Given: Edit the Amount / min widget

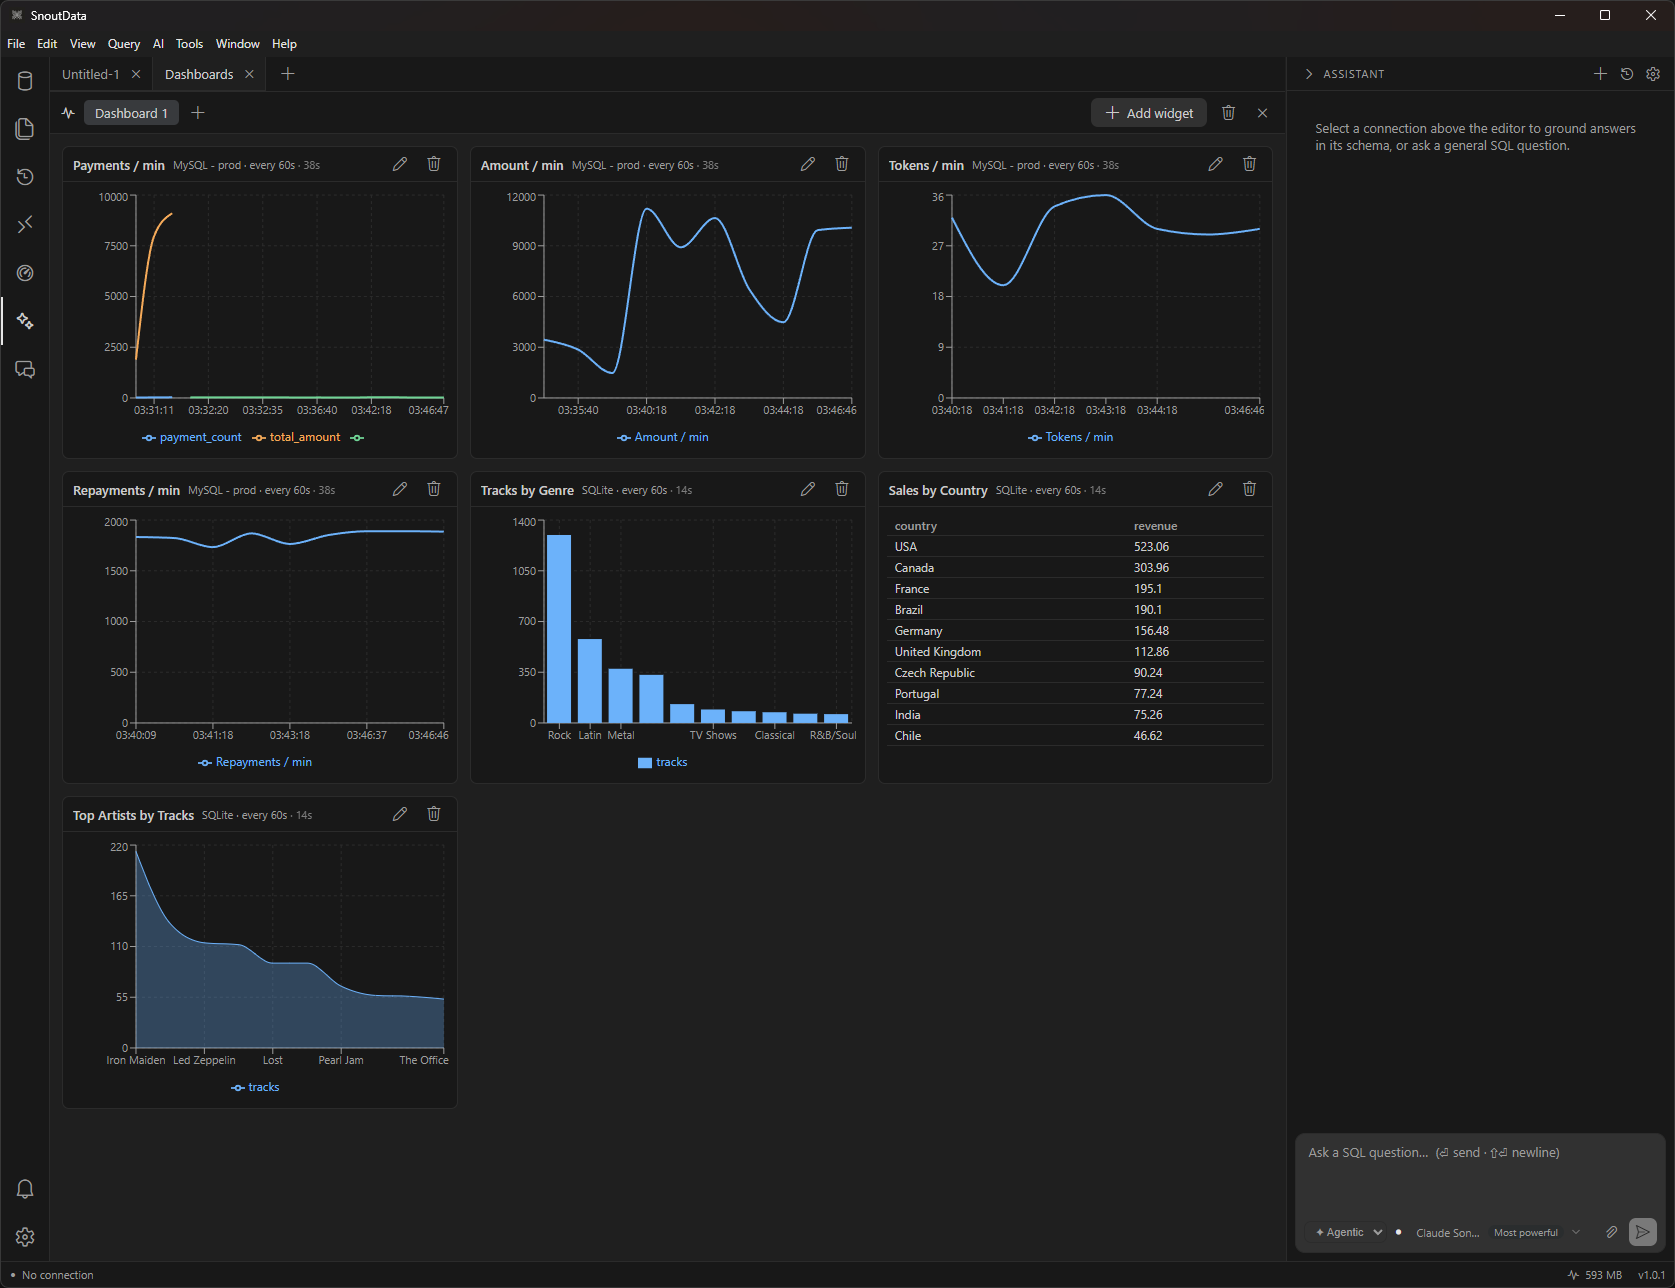Looking at the screenshot, I should click(x=808, y=164).
